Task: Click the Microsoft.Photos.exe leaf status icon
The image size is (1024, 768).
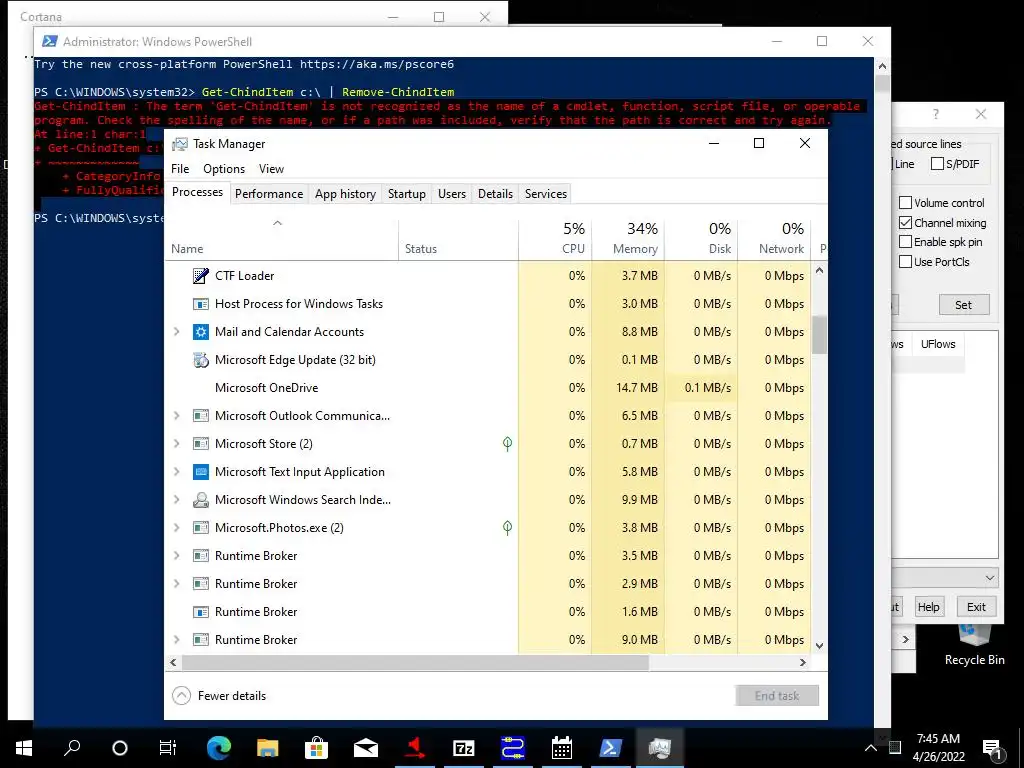Action: (507, 528)
